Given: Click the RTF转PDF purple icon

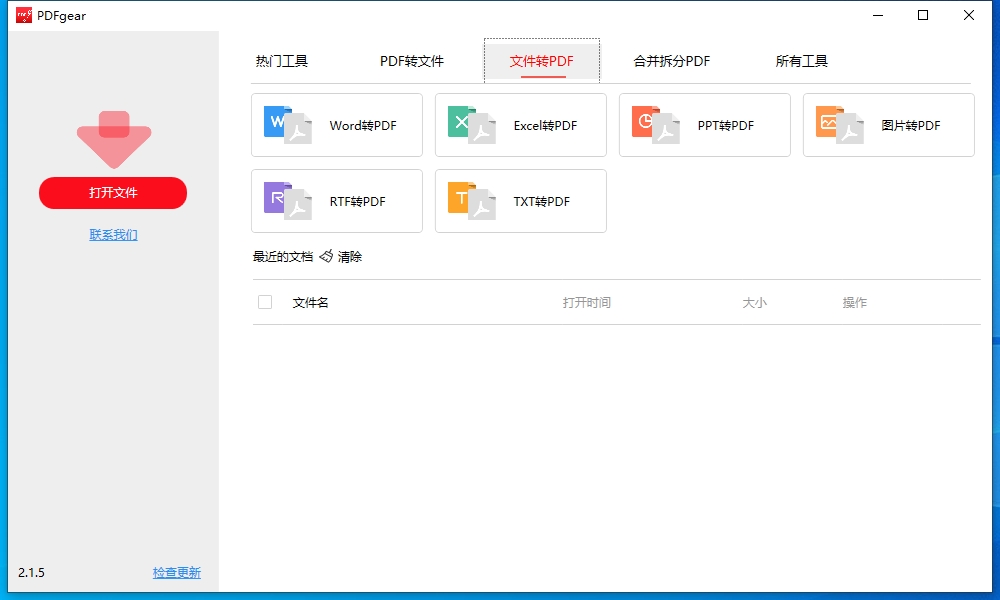Looking at the screenshot, I should (288, 201).
